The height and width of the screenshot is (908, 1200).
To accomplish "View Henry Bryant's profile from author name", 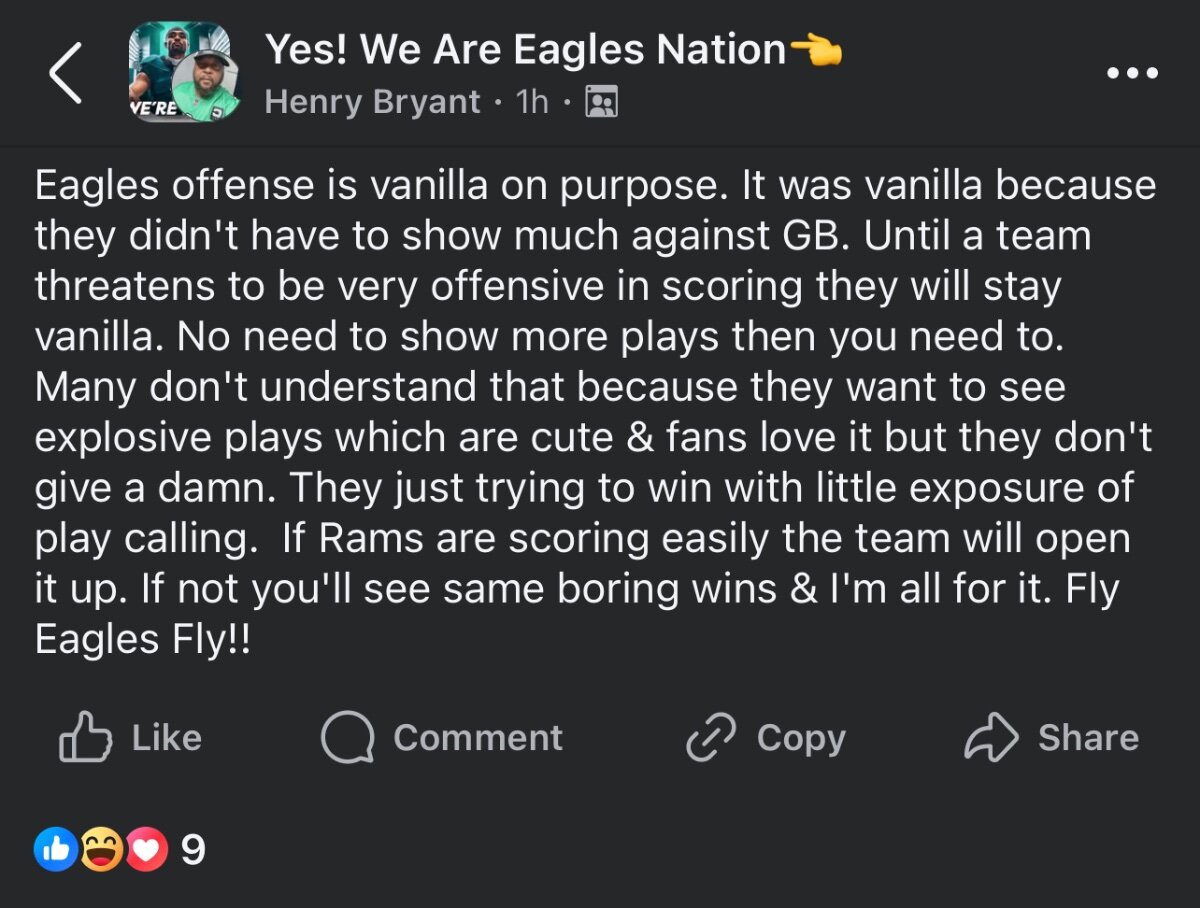I will coord(372,102).
